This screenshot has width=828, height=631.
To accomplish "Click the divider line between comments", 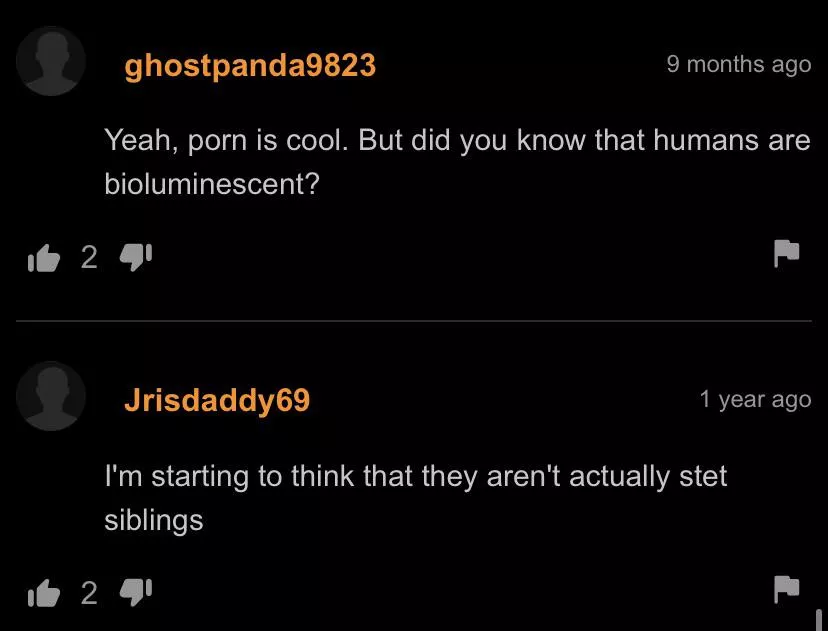I will (413, 321).
